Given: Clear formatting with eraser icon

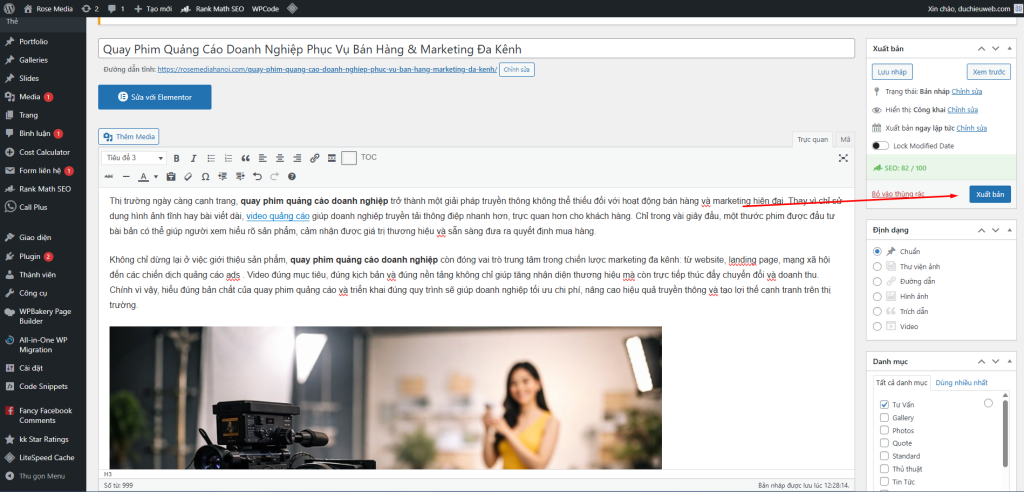Looking at the screenshot, I should 188,176.
